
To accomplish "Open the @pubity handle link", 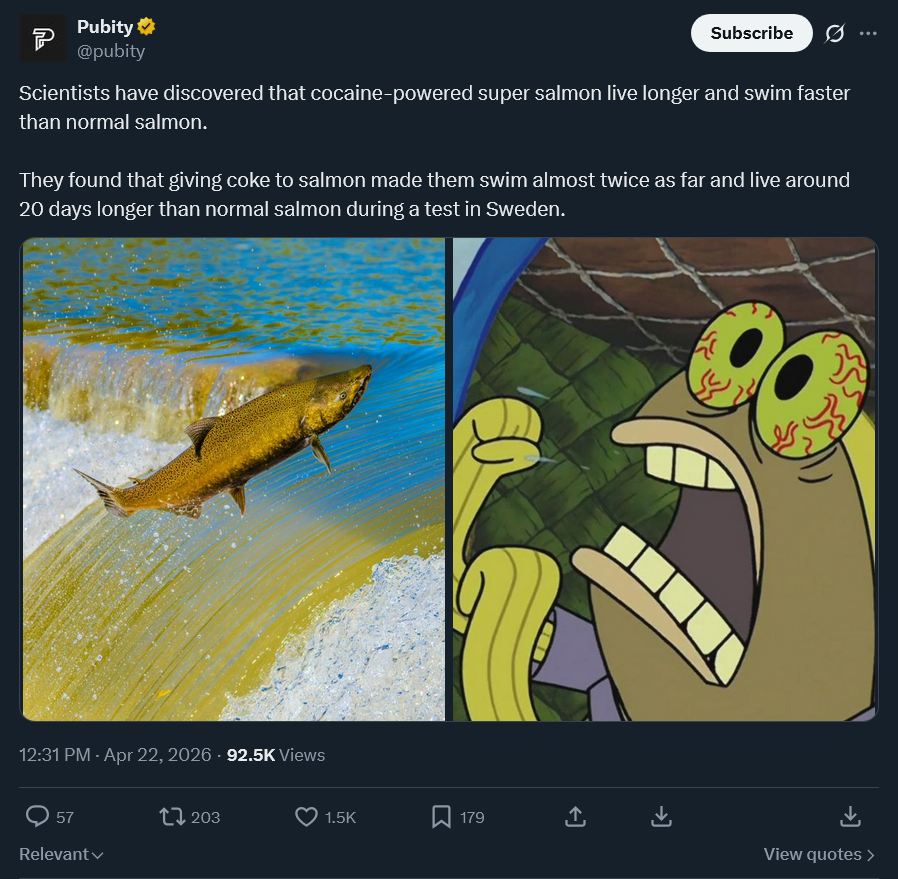I will pos(111,51).
